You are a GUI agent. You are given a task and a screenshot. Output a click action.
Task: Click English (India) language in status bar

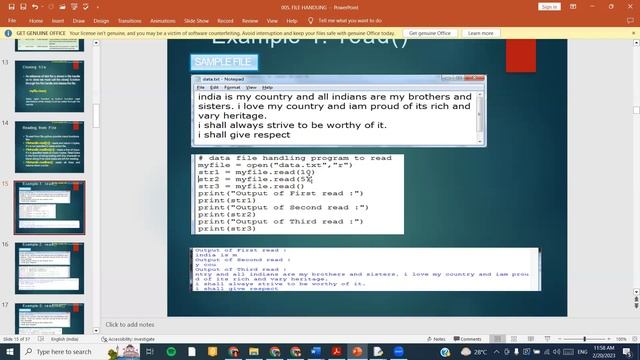(64, 339)
